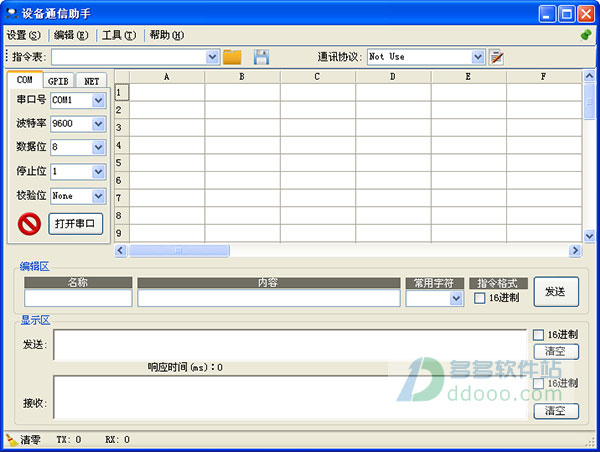Click the broom clear-counters icon in status bar
600x452 pixels.
tap(12, 440)
